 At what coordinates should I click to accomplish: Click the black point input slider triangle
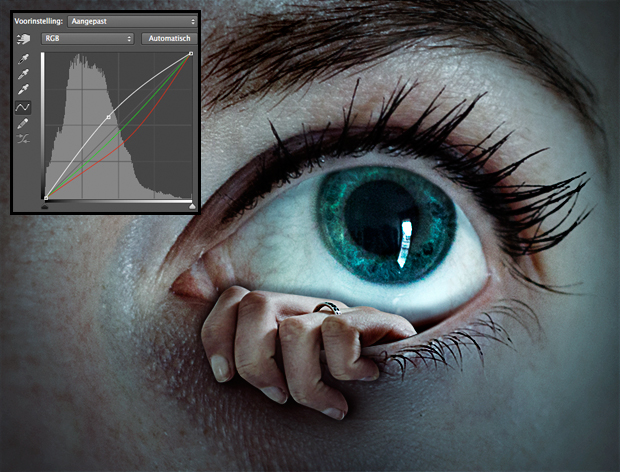pyautogui.click(x=45, y=206)
